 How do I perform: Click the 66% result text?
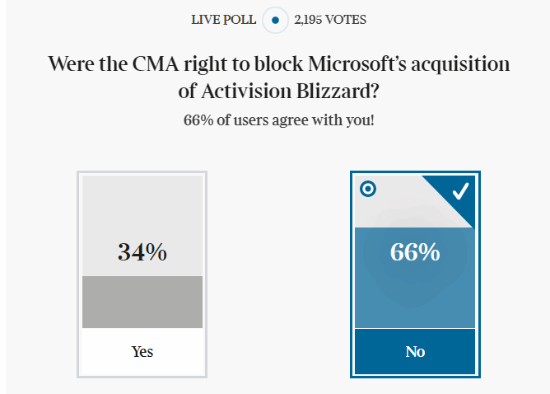coord(415,252)
